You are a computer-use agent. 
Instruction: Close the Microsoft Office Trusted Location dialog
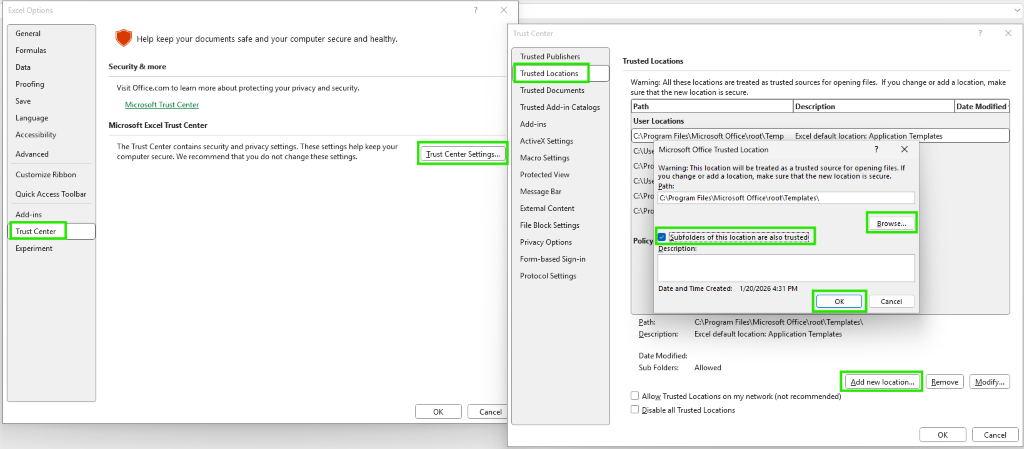click(904, 149)
